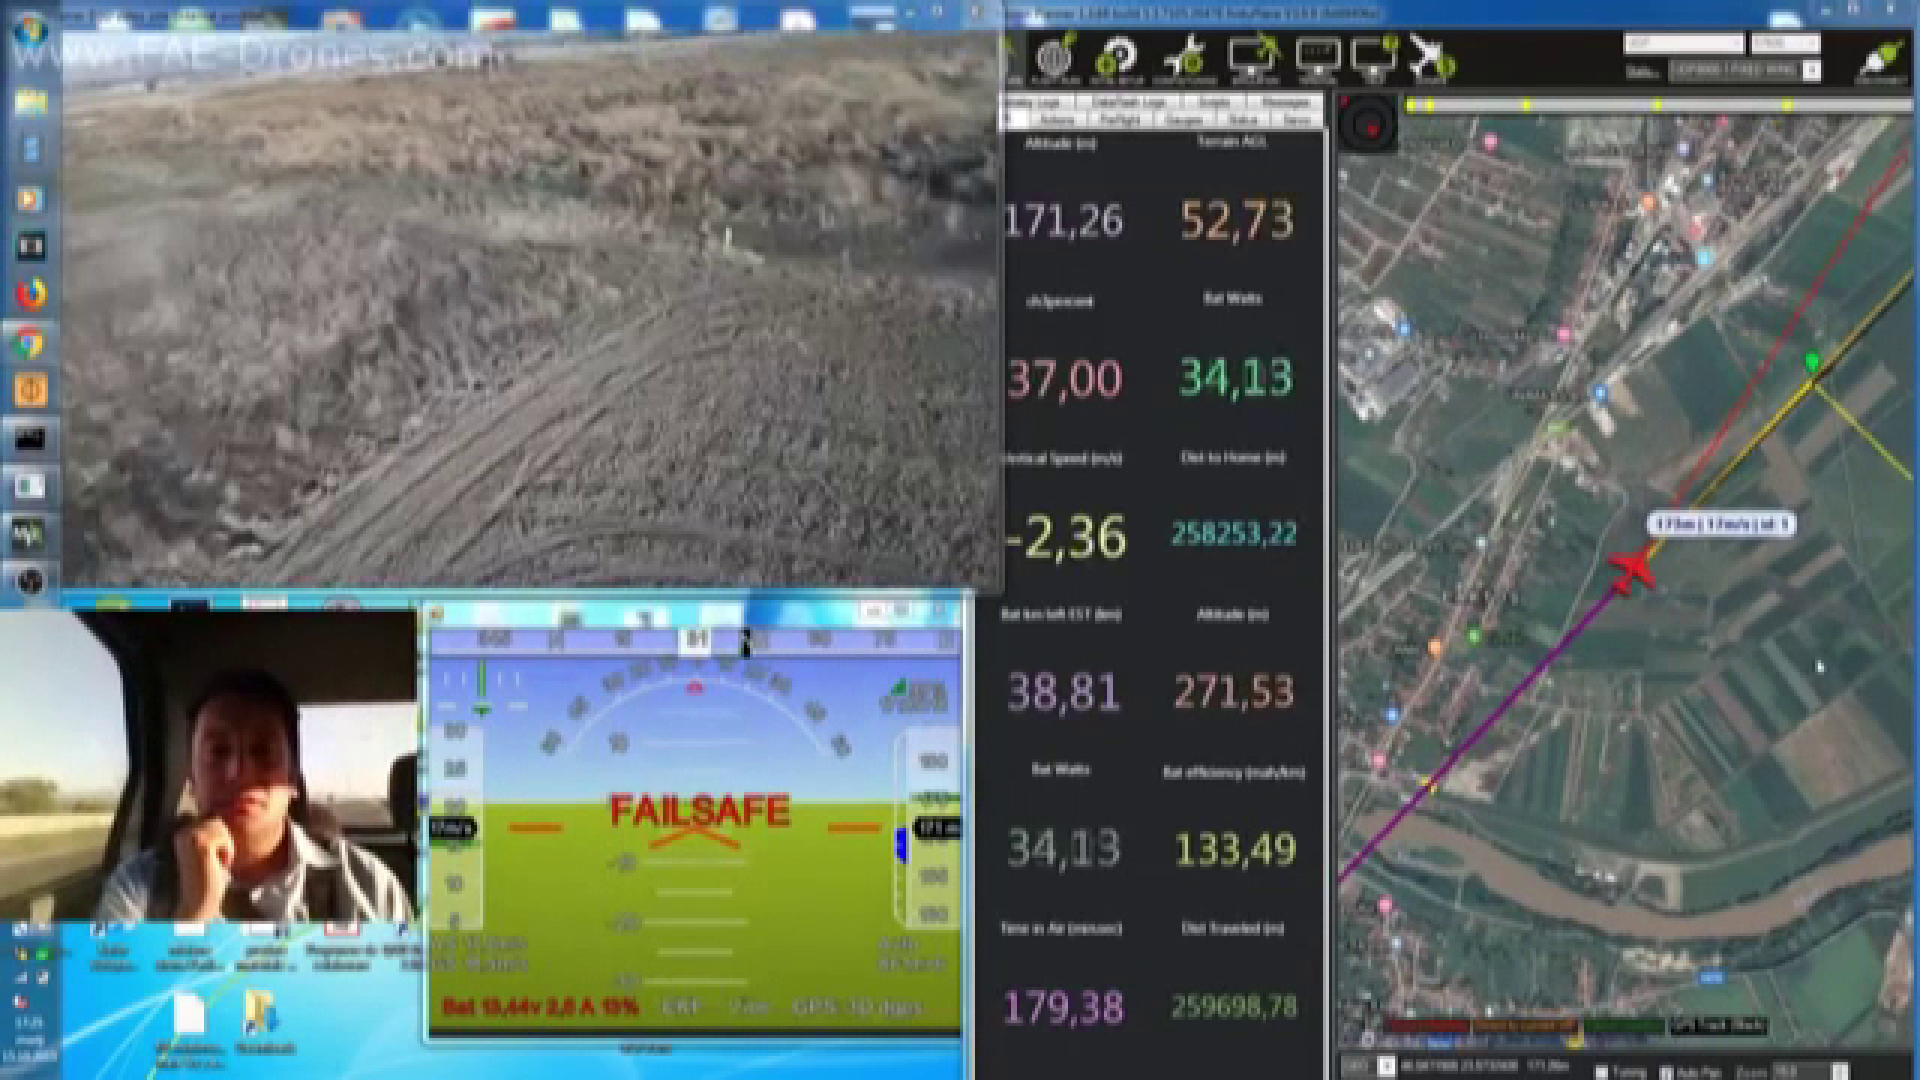Screen dimensions: 1920x1080
Task: Click the link Stats button
Action: (x=1642, y=71)
